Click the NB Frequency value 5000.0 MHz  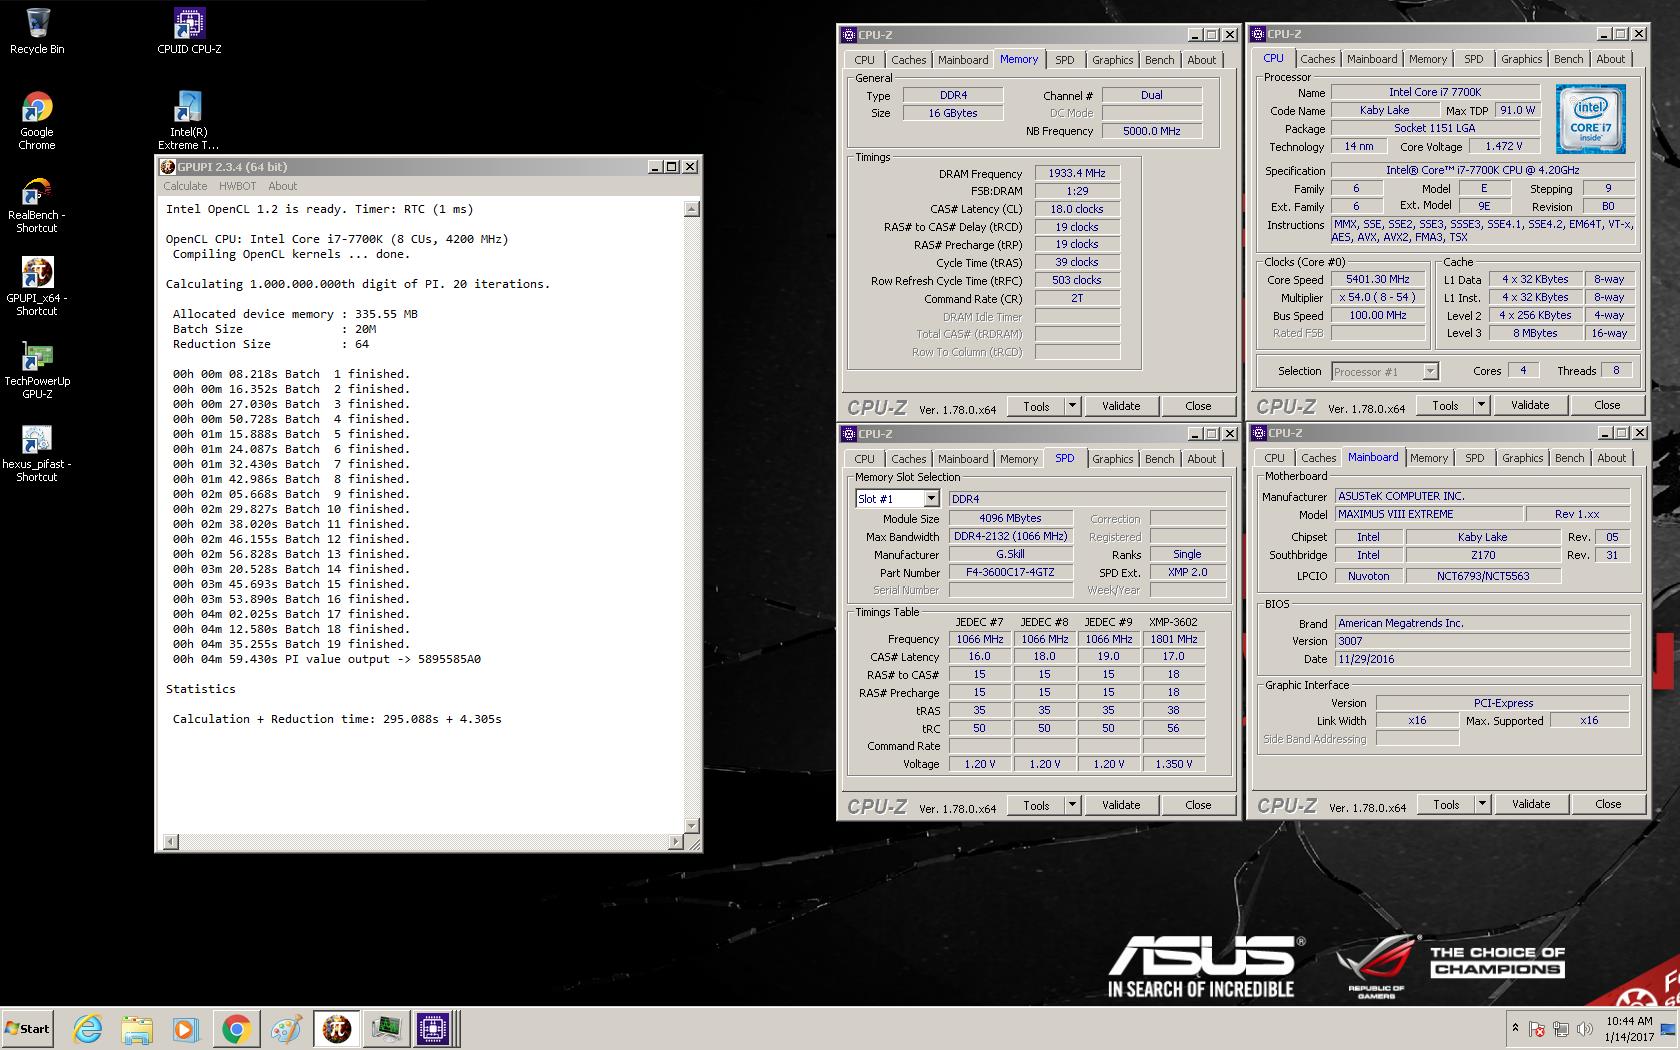tap(1151, 131)
